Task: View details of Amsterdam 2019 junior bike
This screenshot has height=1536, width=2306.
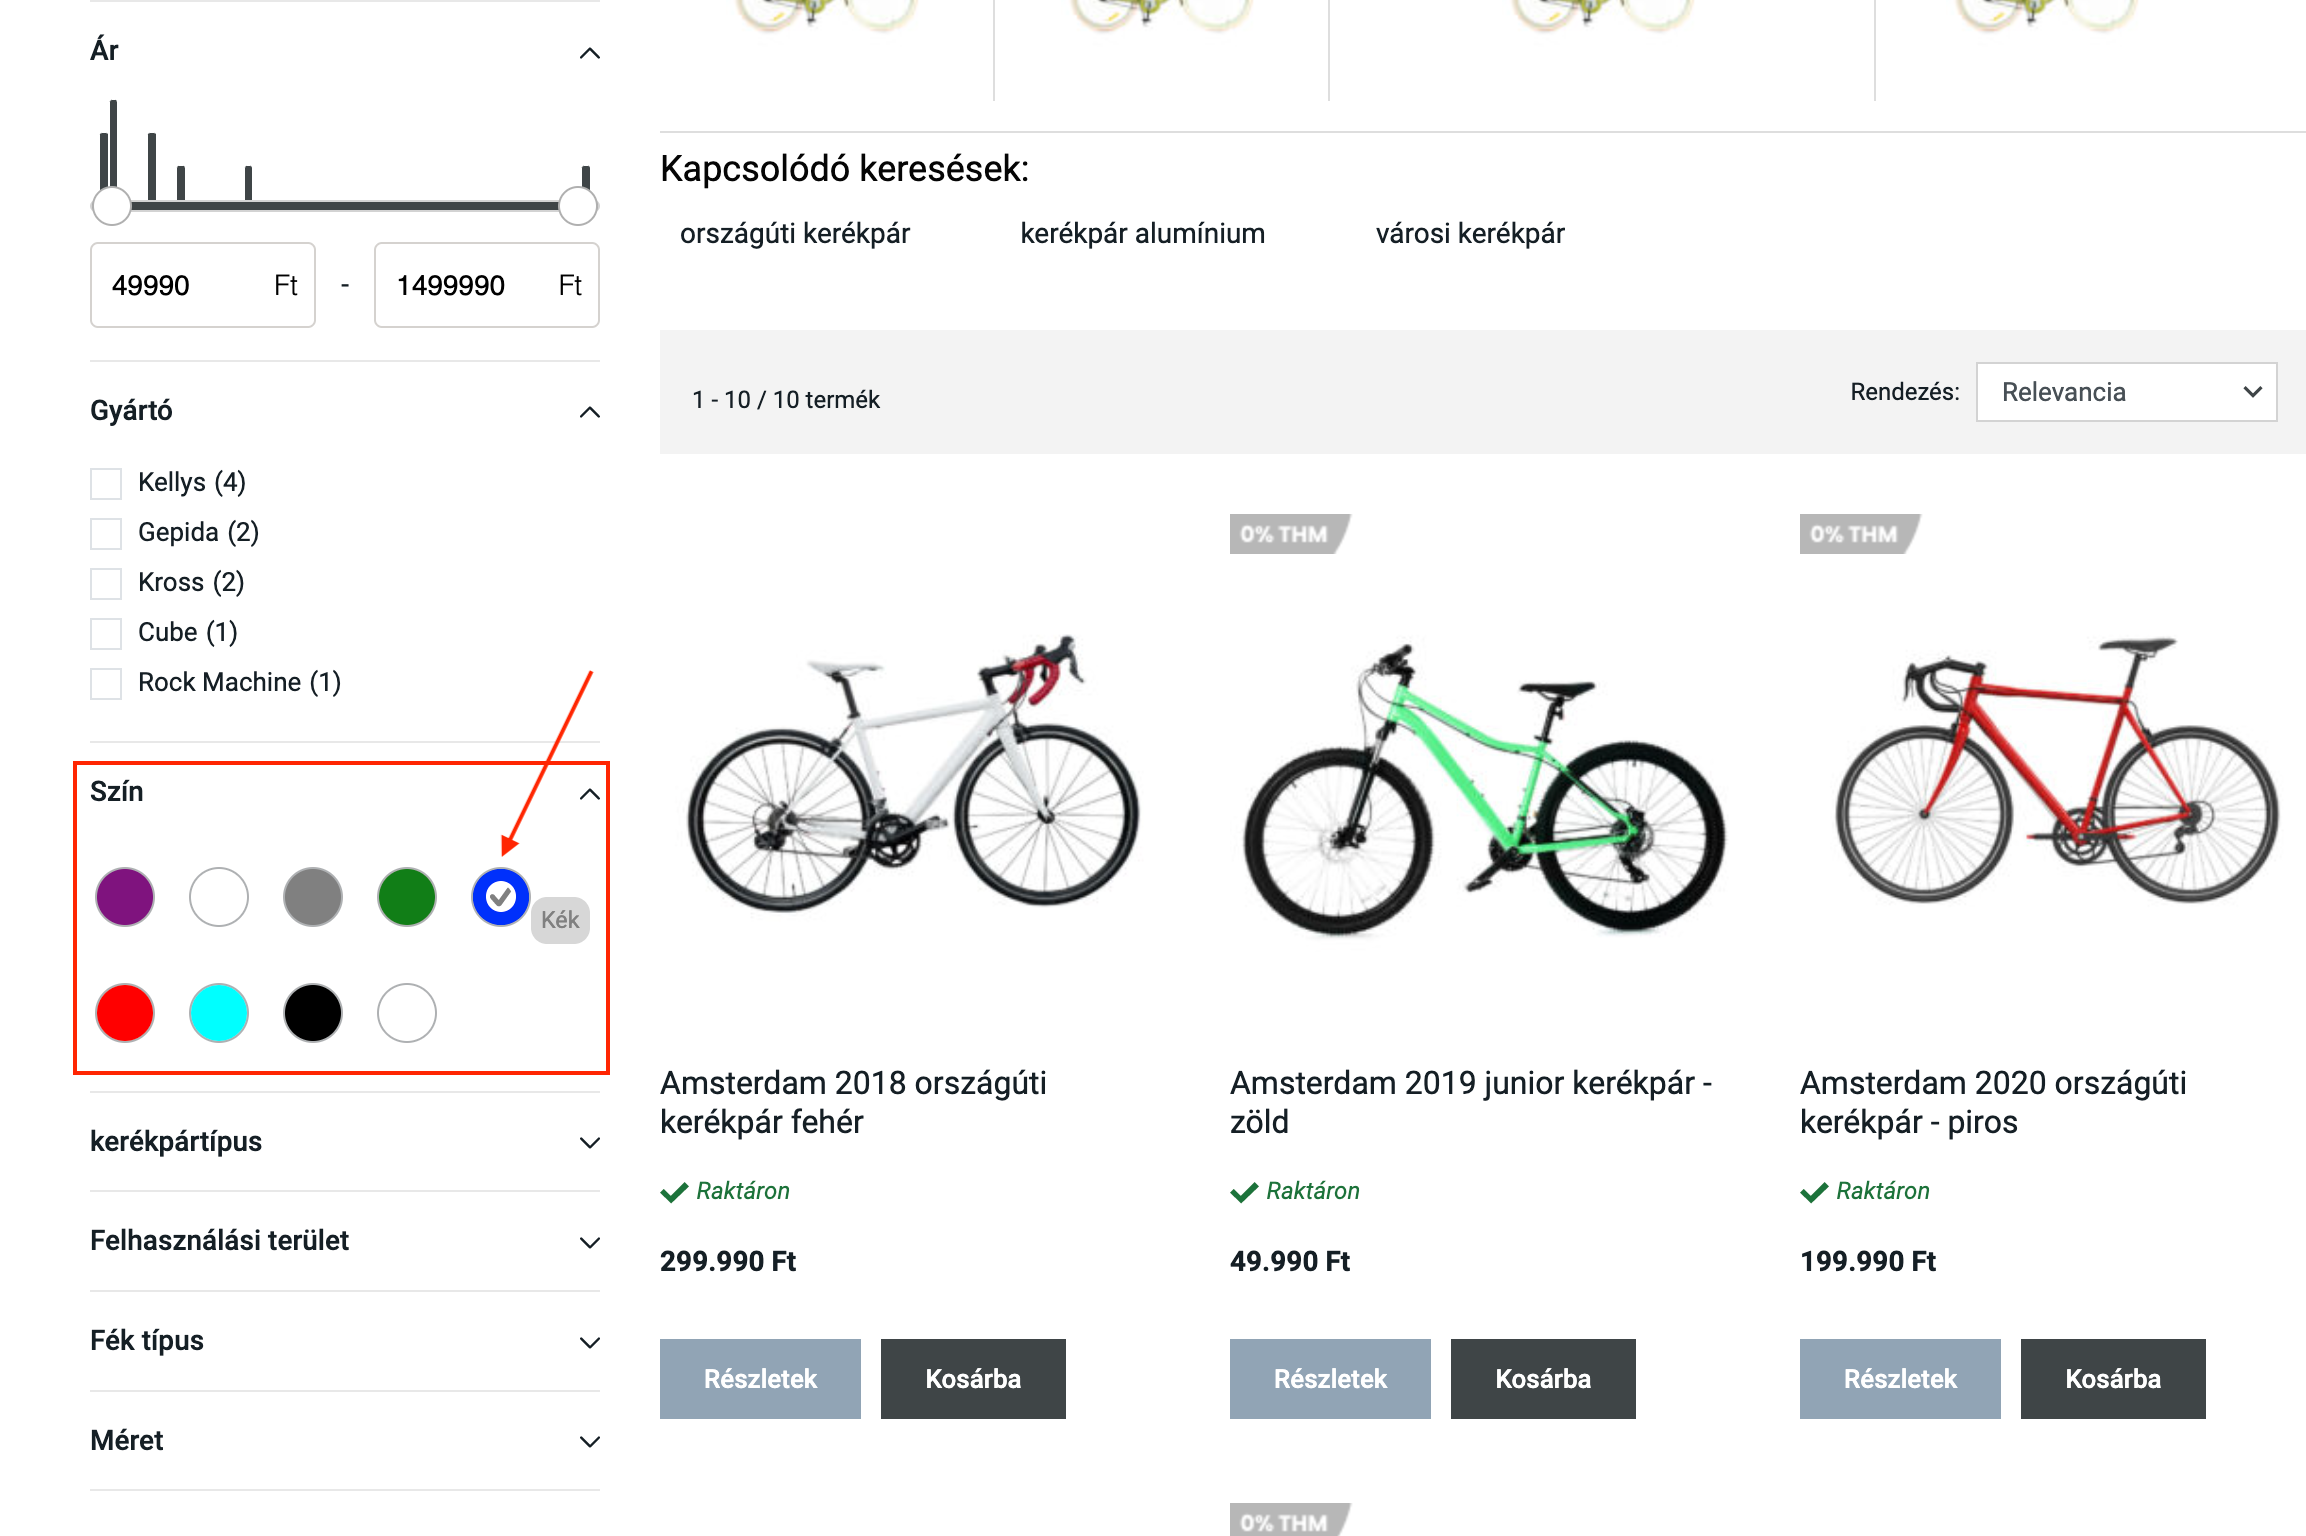Action: 1329,1379
